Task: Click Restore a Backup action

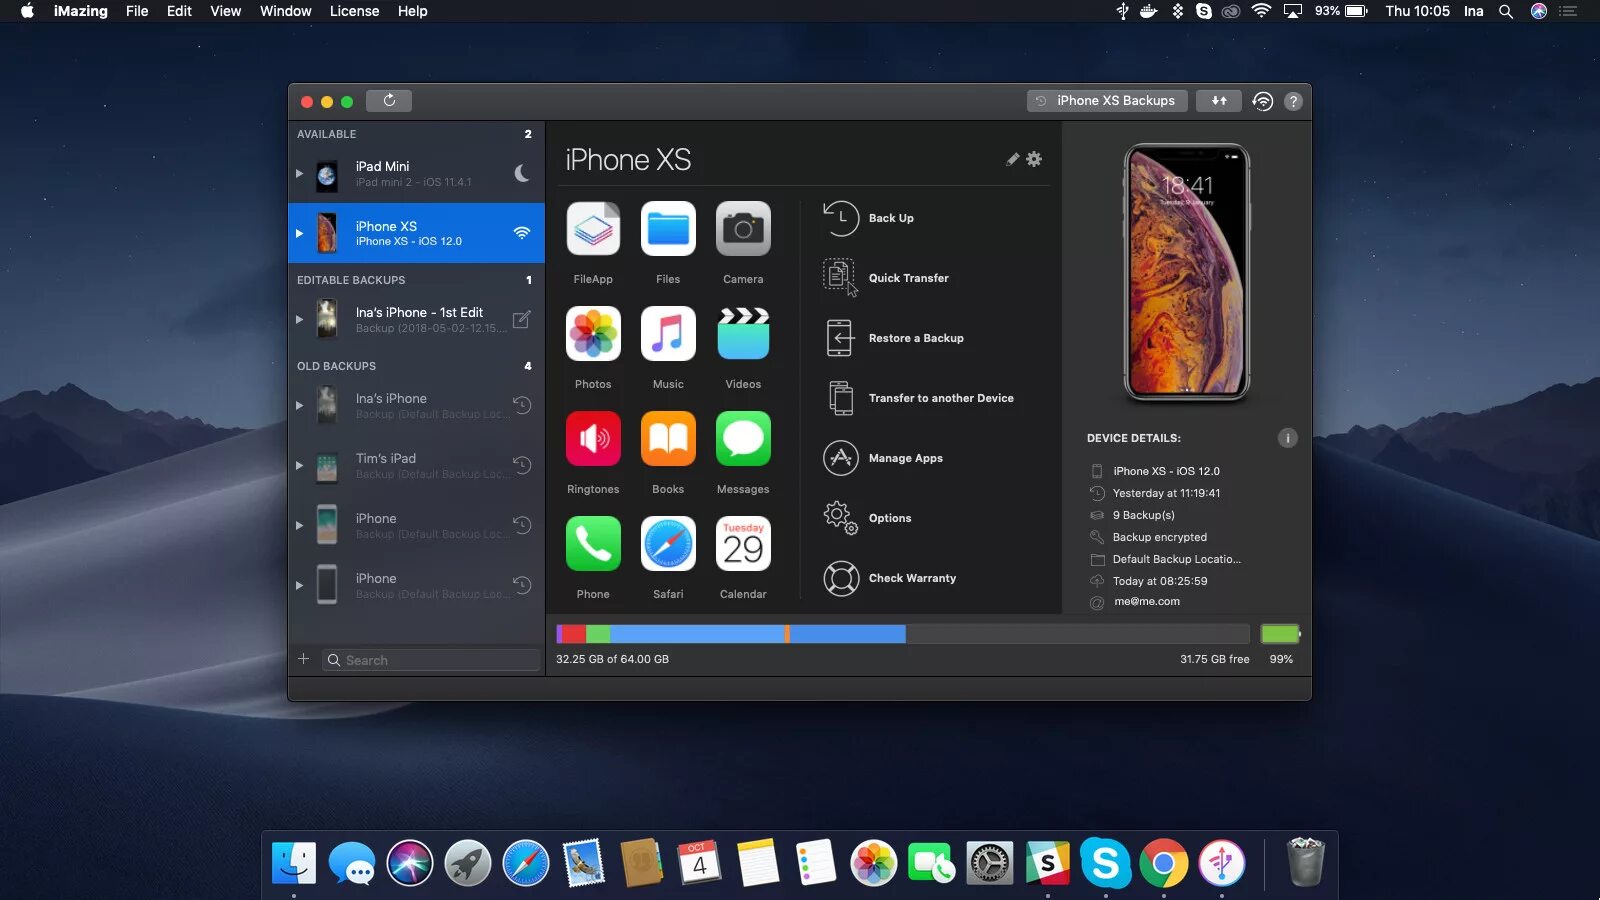Action: pyautogui.click(x=894, y=338)
